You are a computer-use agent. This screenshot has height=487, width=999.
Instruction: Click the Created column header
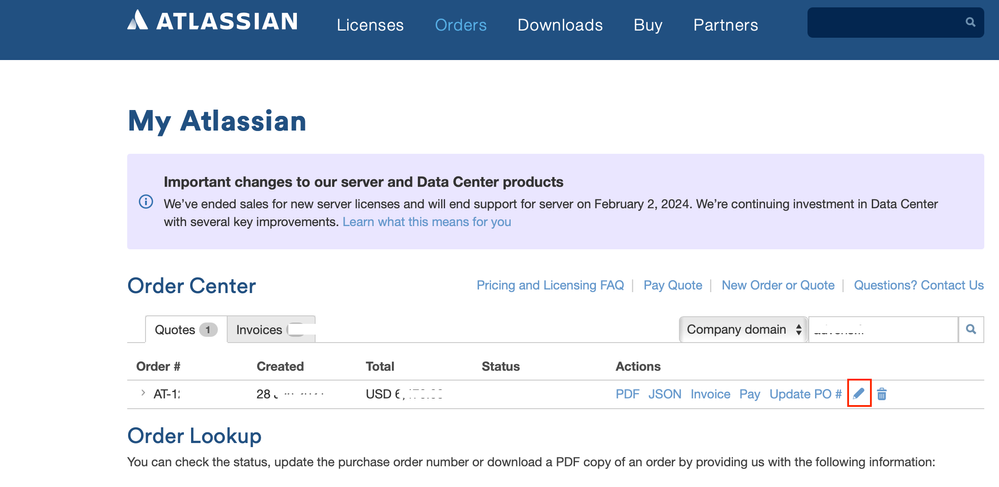(x=280, y=367)
